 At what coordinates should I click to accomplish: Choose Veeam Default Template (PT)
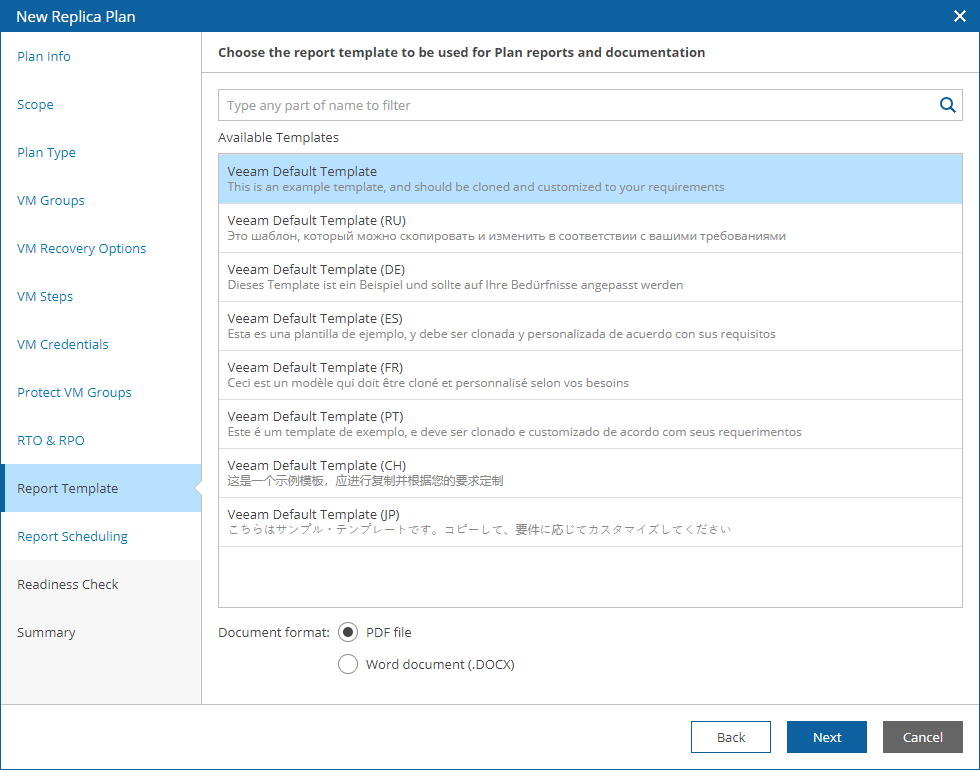590,424
